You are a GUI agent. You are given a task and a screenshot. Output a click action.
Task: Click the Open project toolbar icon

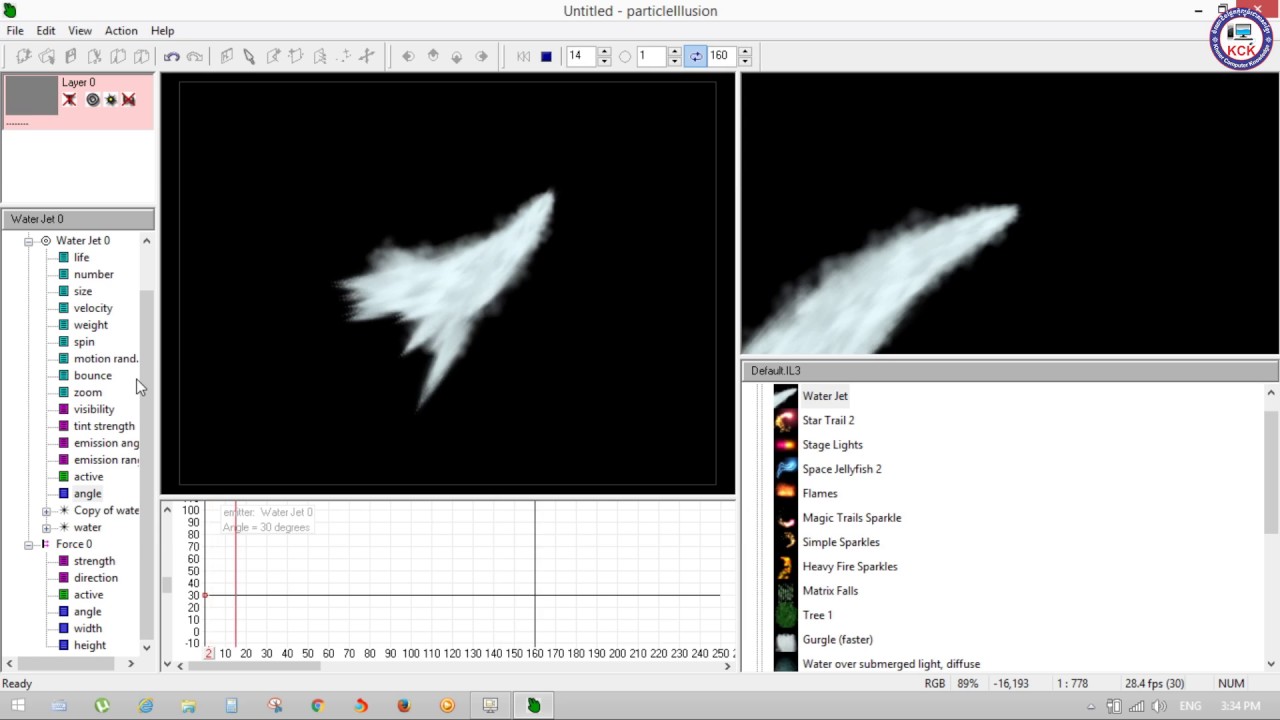coord(47,56)
